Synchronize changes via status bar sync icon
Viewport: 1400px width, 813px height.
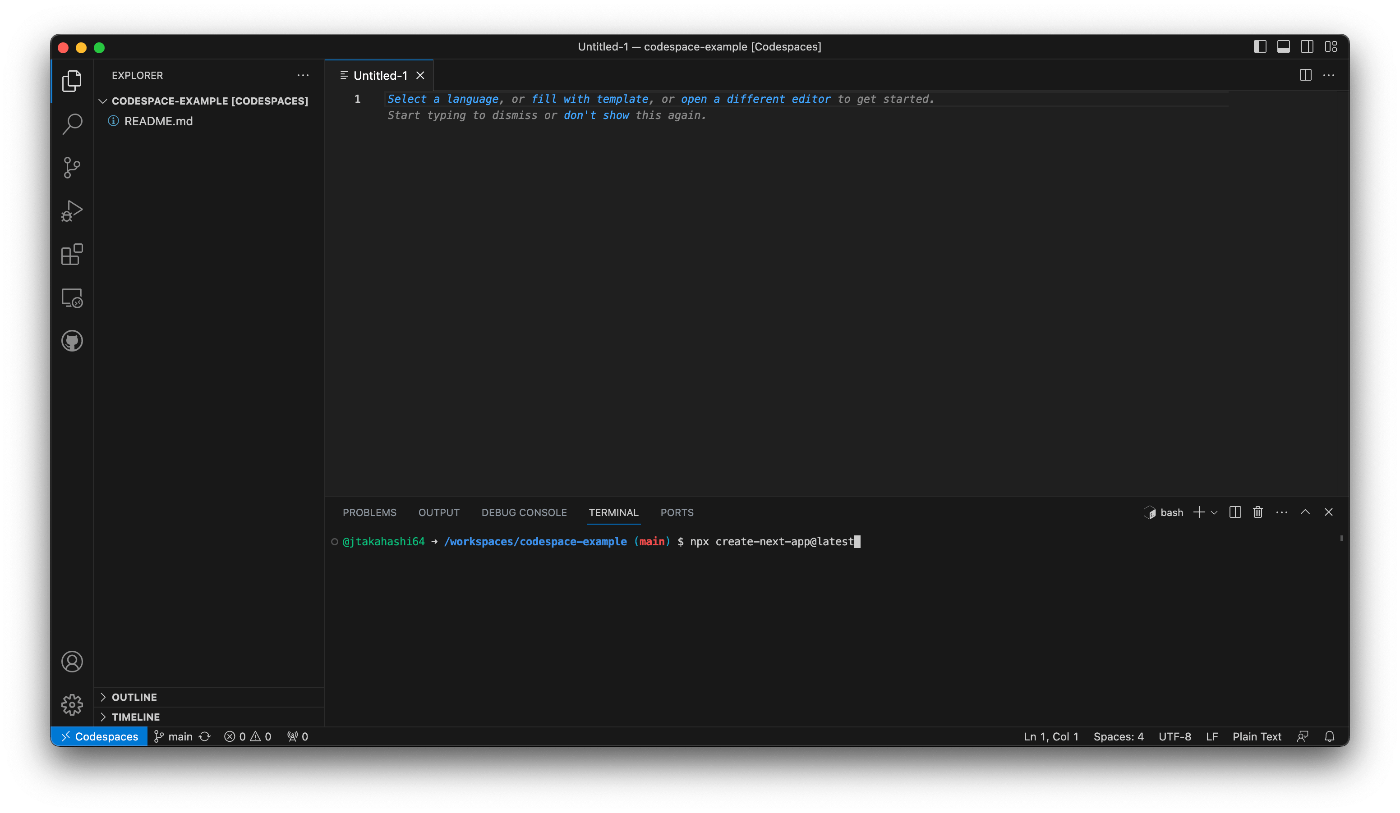(x=205, y=736)
